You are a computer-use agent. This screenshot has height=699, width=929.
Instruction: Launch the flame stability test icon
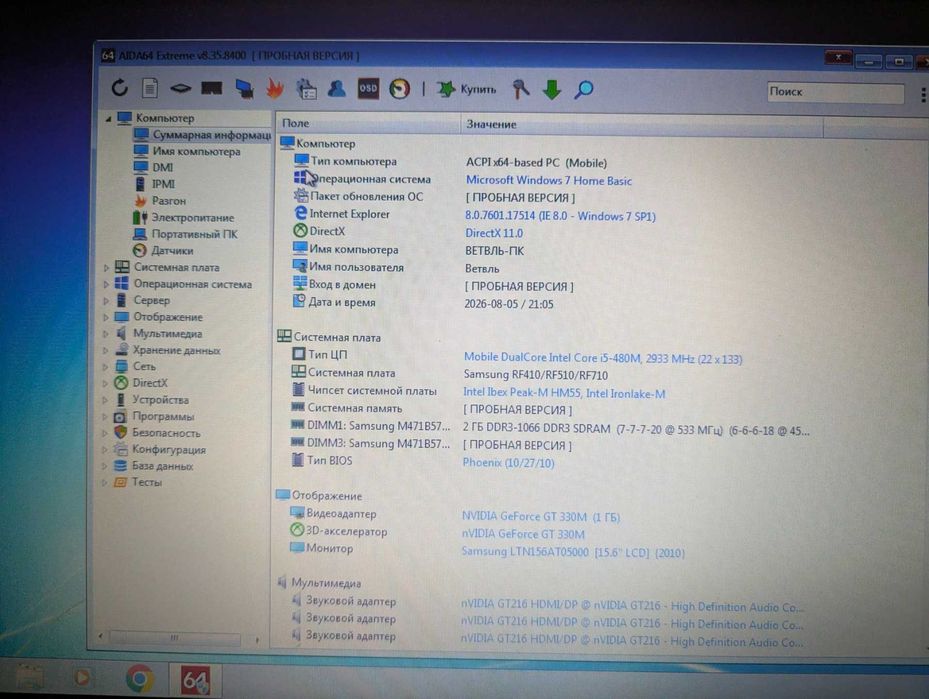pos(274,88)
